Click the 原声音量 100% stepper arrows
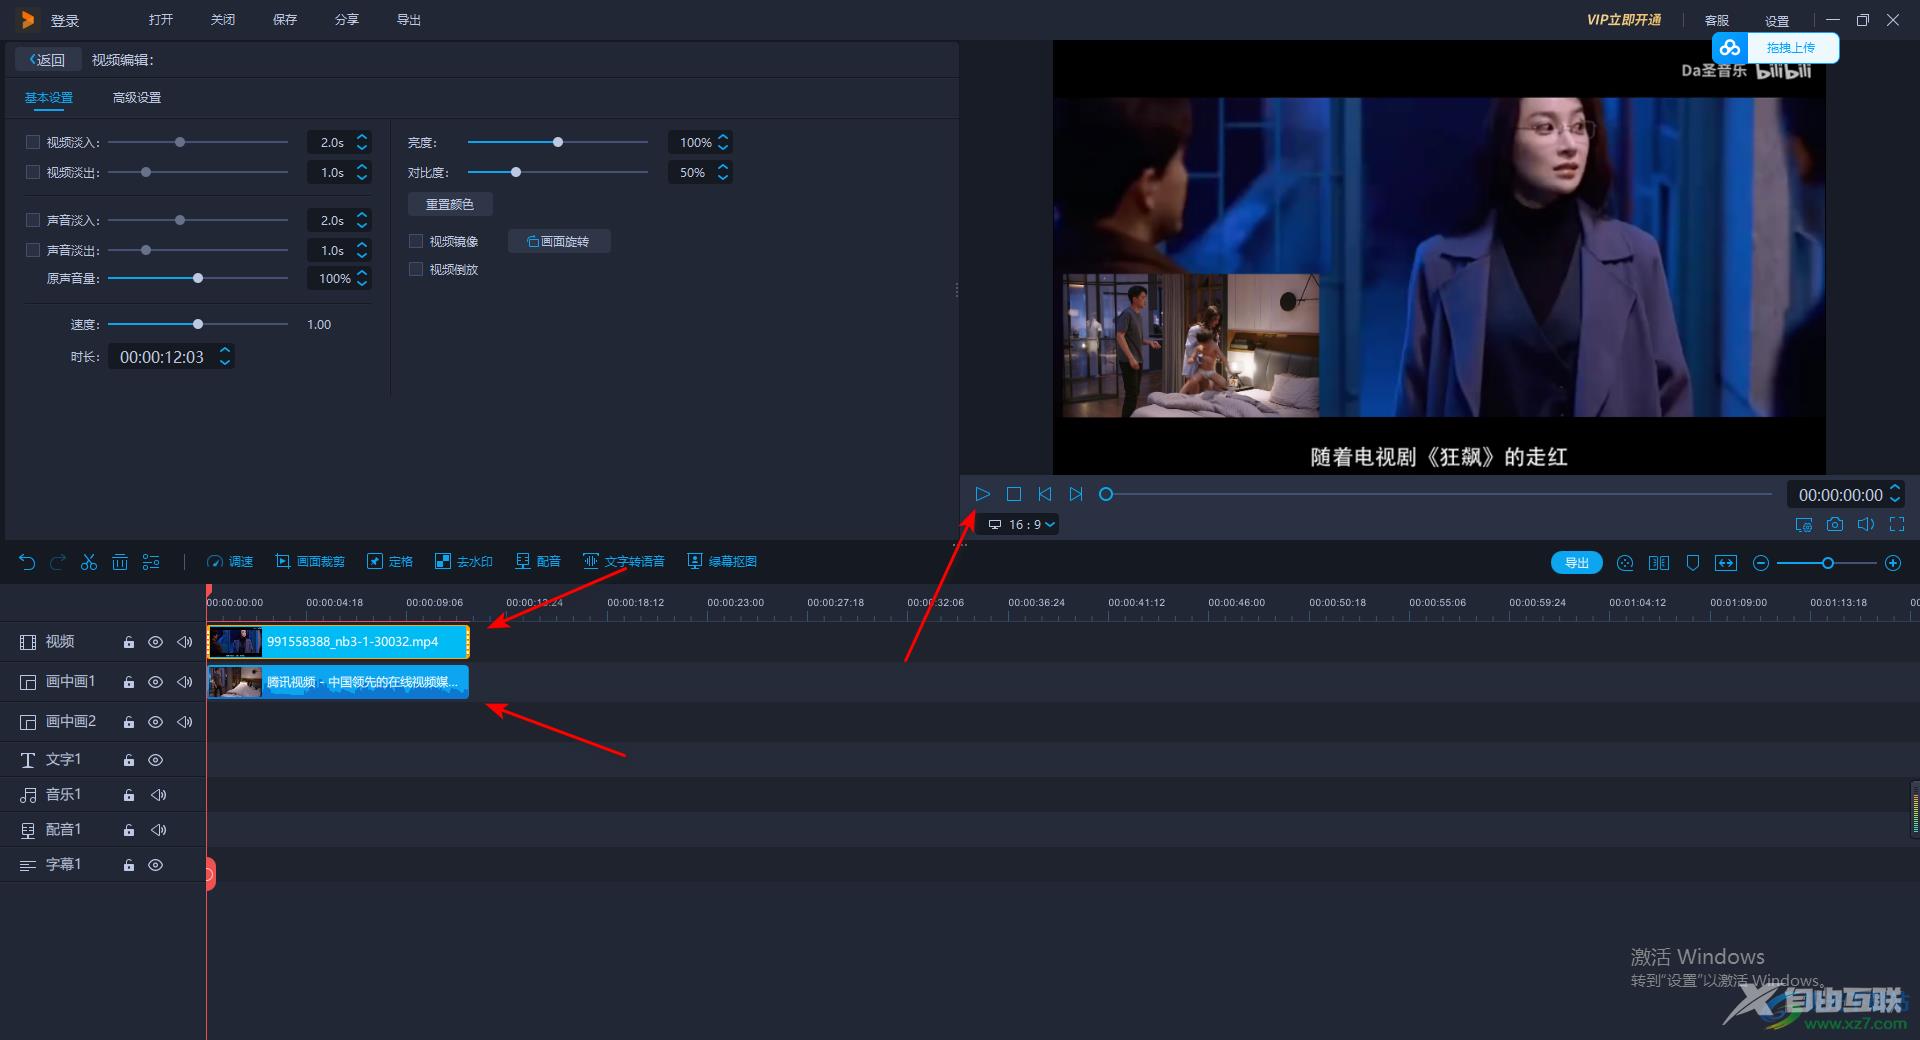The height and width of the screenshot is (1040, 1920). (362, 278)
